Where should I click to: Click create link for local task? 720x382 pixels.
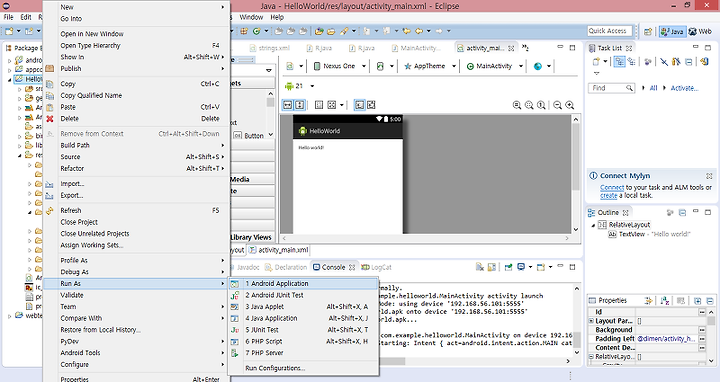point(608,195)
